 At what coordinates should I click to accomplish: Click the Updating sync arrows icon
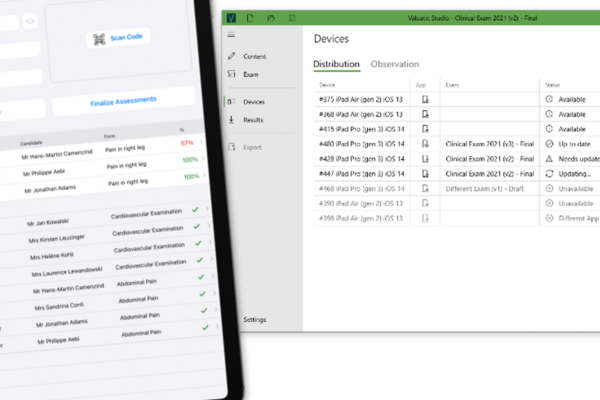[x=549, y=174]
